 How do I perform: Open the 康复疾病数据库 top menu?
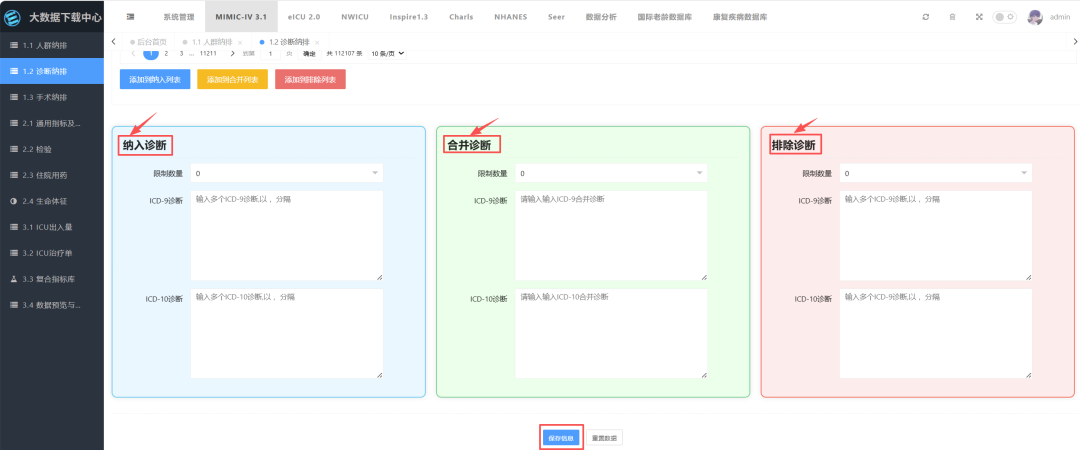tap(740, 17)
